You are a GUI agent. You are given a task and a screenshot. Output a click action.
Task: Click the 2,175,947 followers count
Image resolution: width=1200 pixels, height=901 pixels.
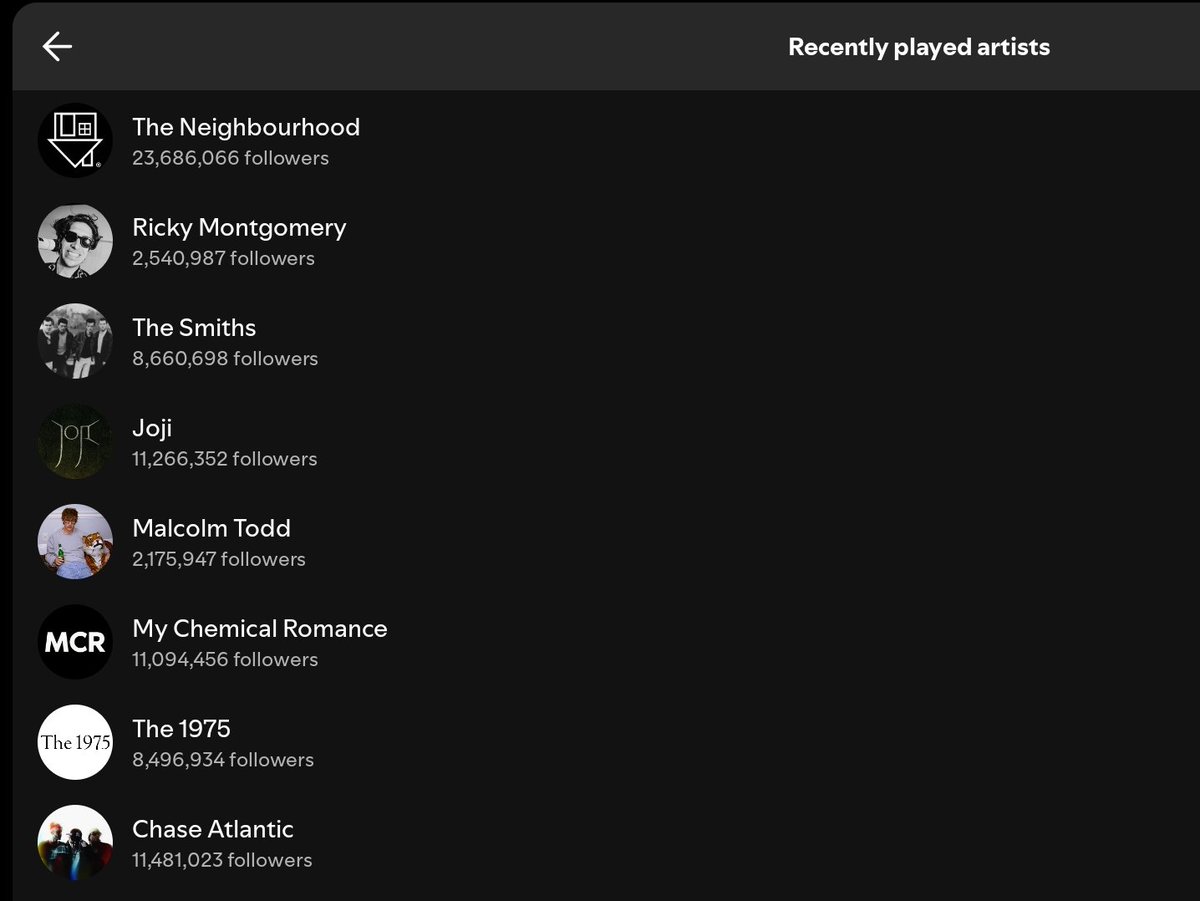coord(219,559)
